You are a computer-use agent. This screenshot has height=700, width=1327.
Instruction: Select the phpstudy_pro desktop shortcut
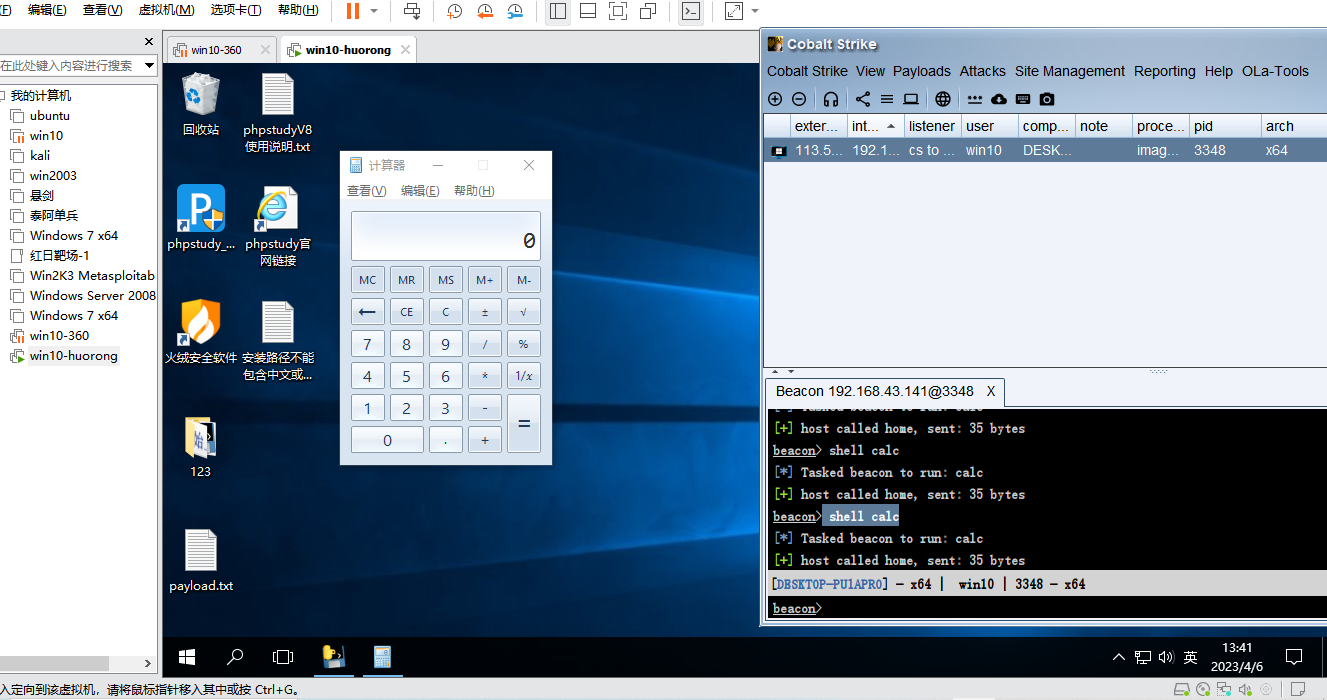tap(201, 217)
